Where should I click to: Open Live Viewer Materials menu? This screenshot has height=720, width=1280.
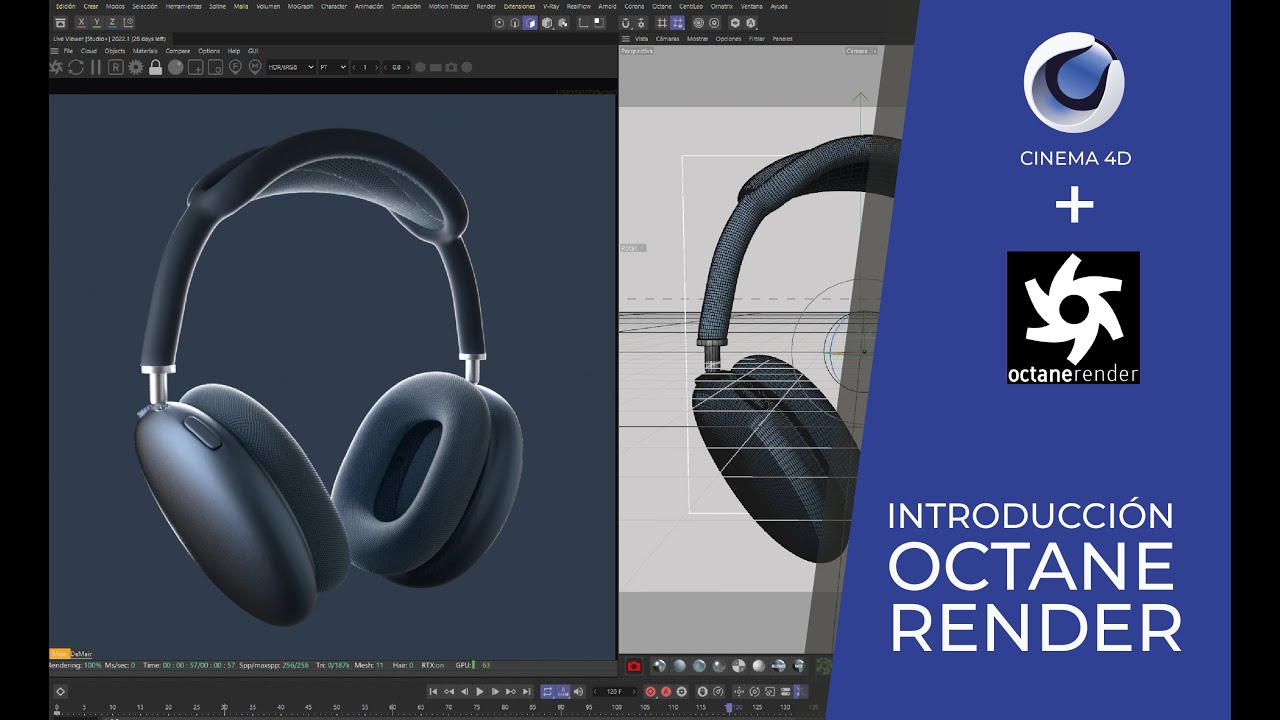145,51
